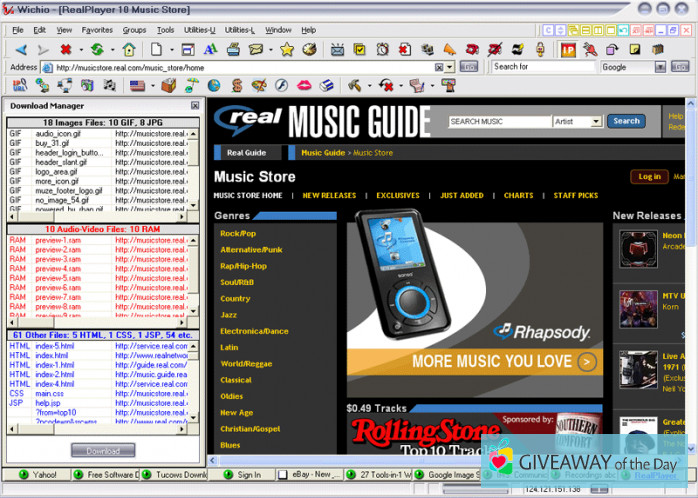Click the Print page icon
Image resolution: width=698 pixels, height=498 pixels.
(x=233, y=49)
